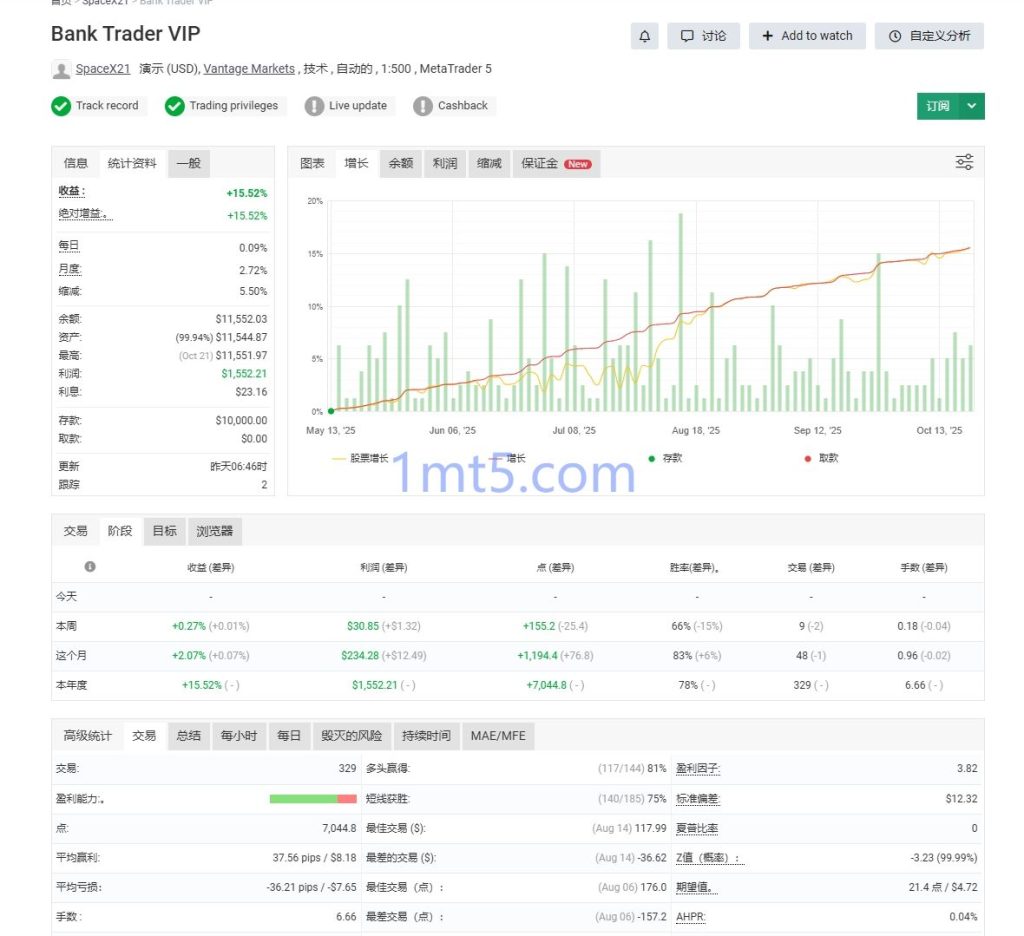The width and height of the screenshot is (1024, 936).
Task: Open the notifications bell icon
Action: click(645, 35)
